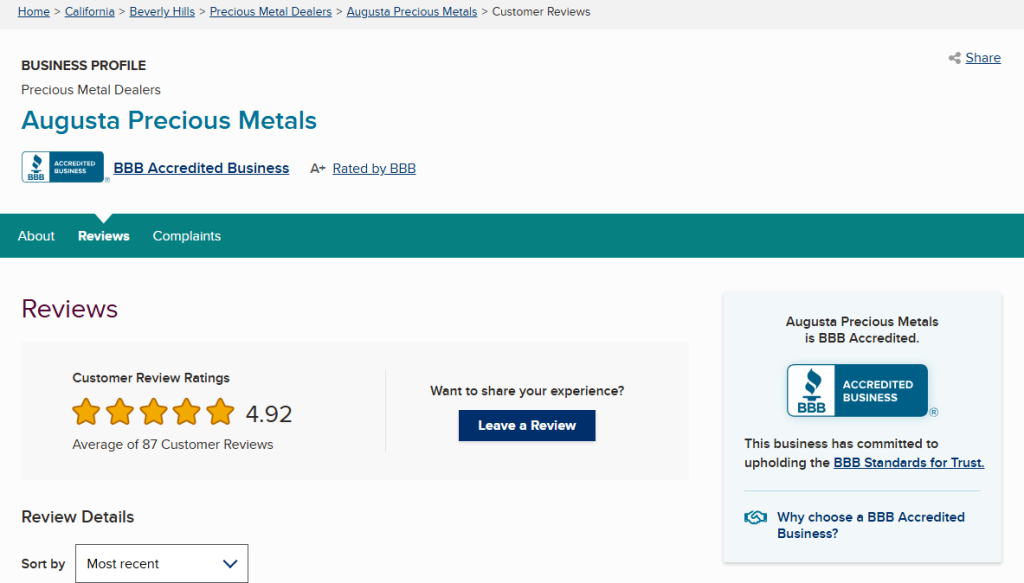Open the BBB Standards for Trust link

click(x=908, y=462)
